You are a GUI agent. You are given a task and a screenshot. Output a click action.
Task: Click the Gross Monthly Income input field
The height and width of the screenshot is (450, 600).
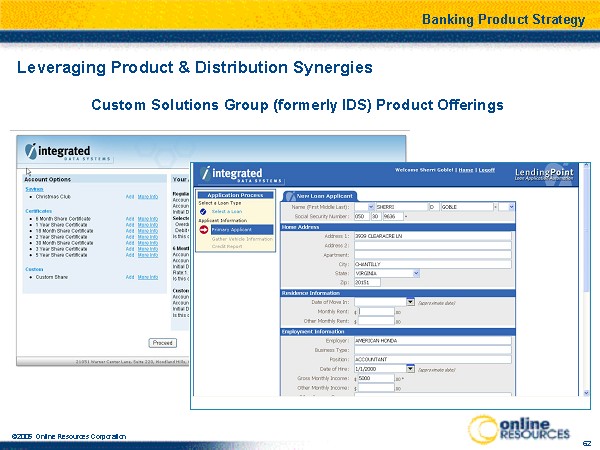[x=376, y=379]
